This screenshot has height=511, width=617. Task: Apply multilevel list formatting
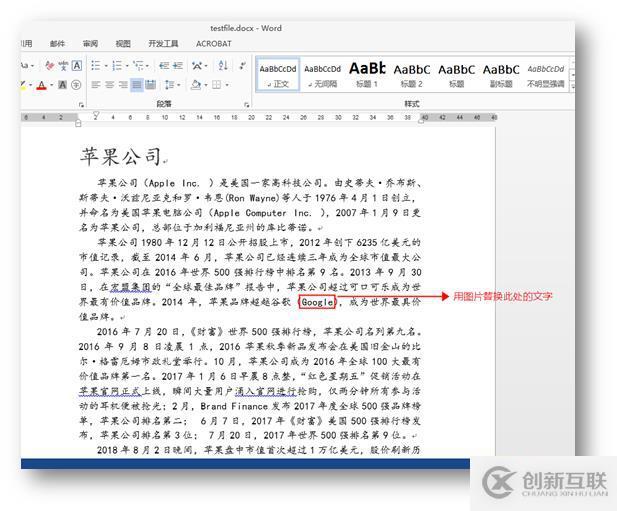pos(138,65)
